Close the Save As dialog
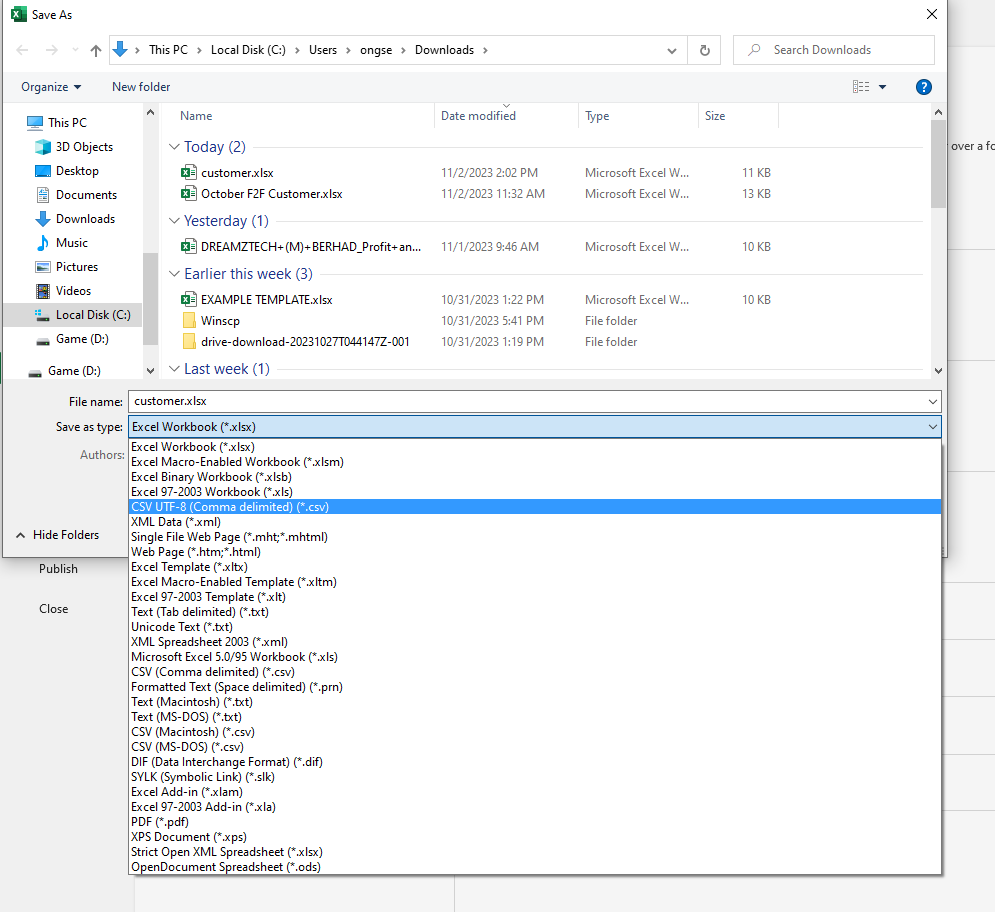Screen dimensions: 995x912 pyautogui.click(x=932, y=14)
